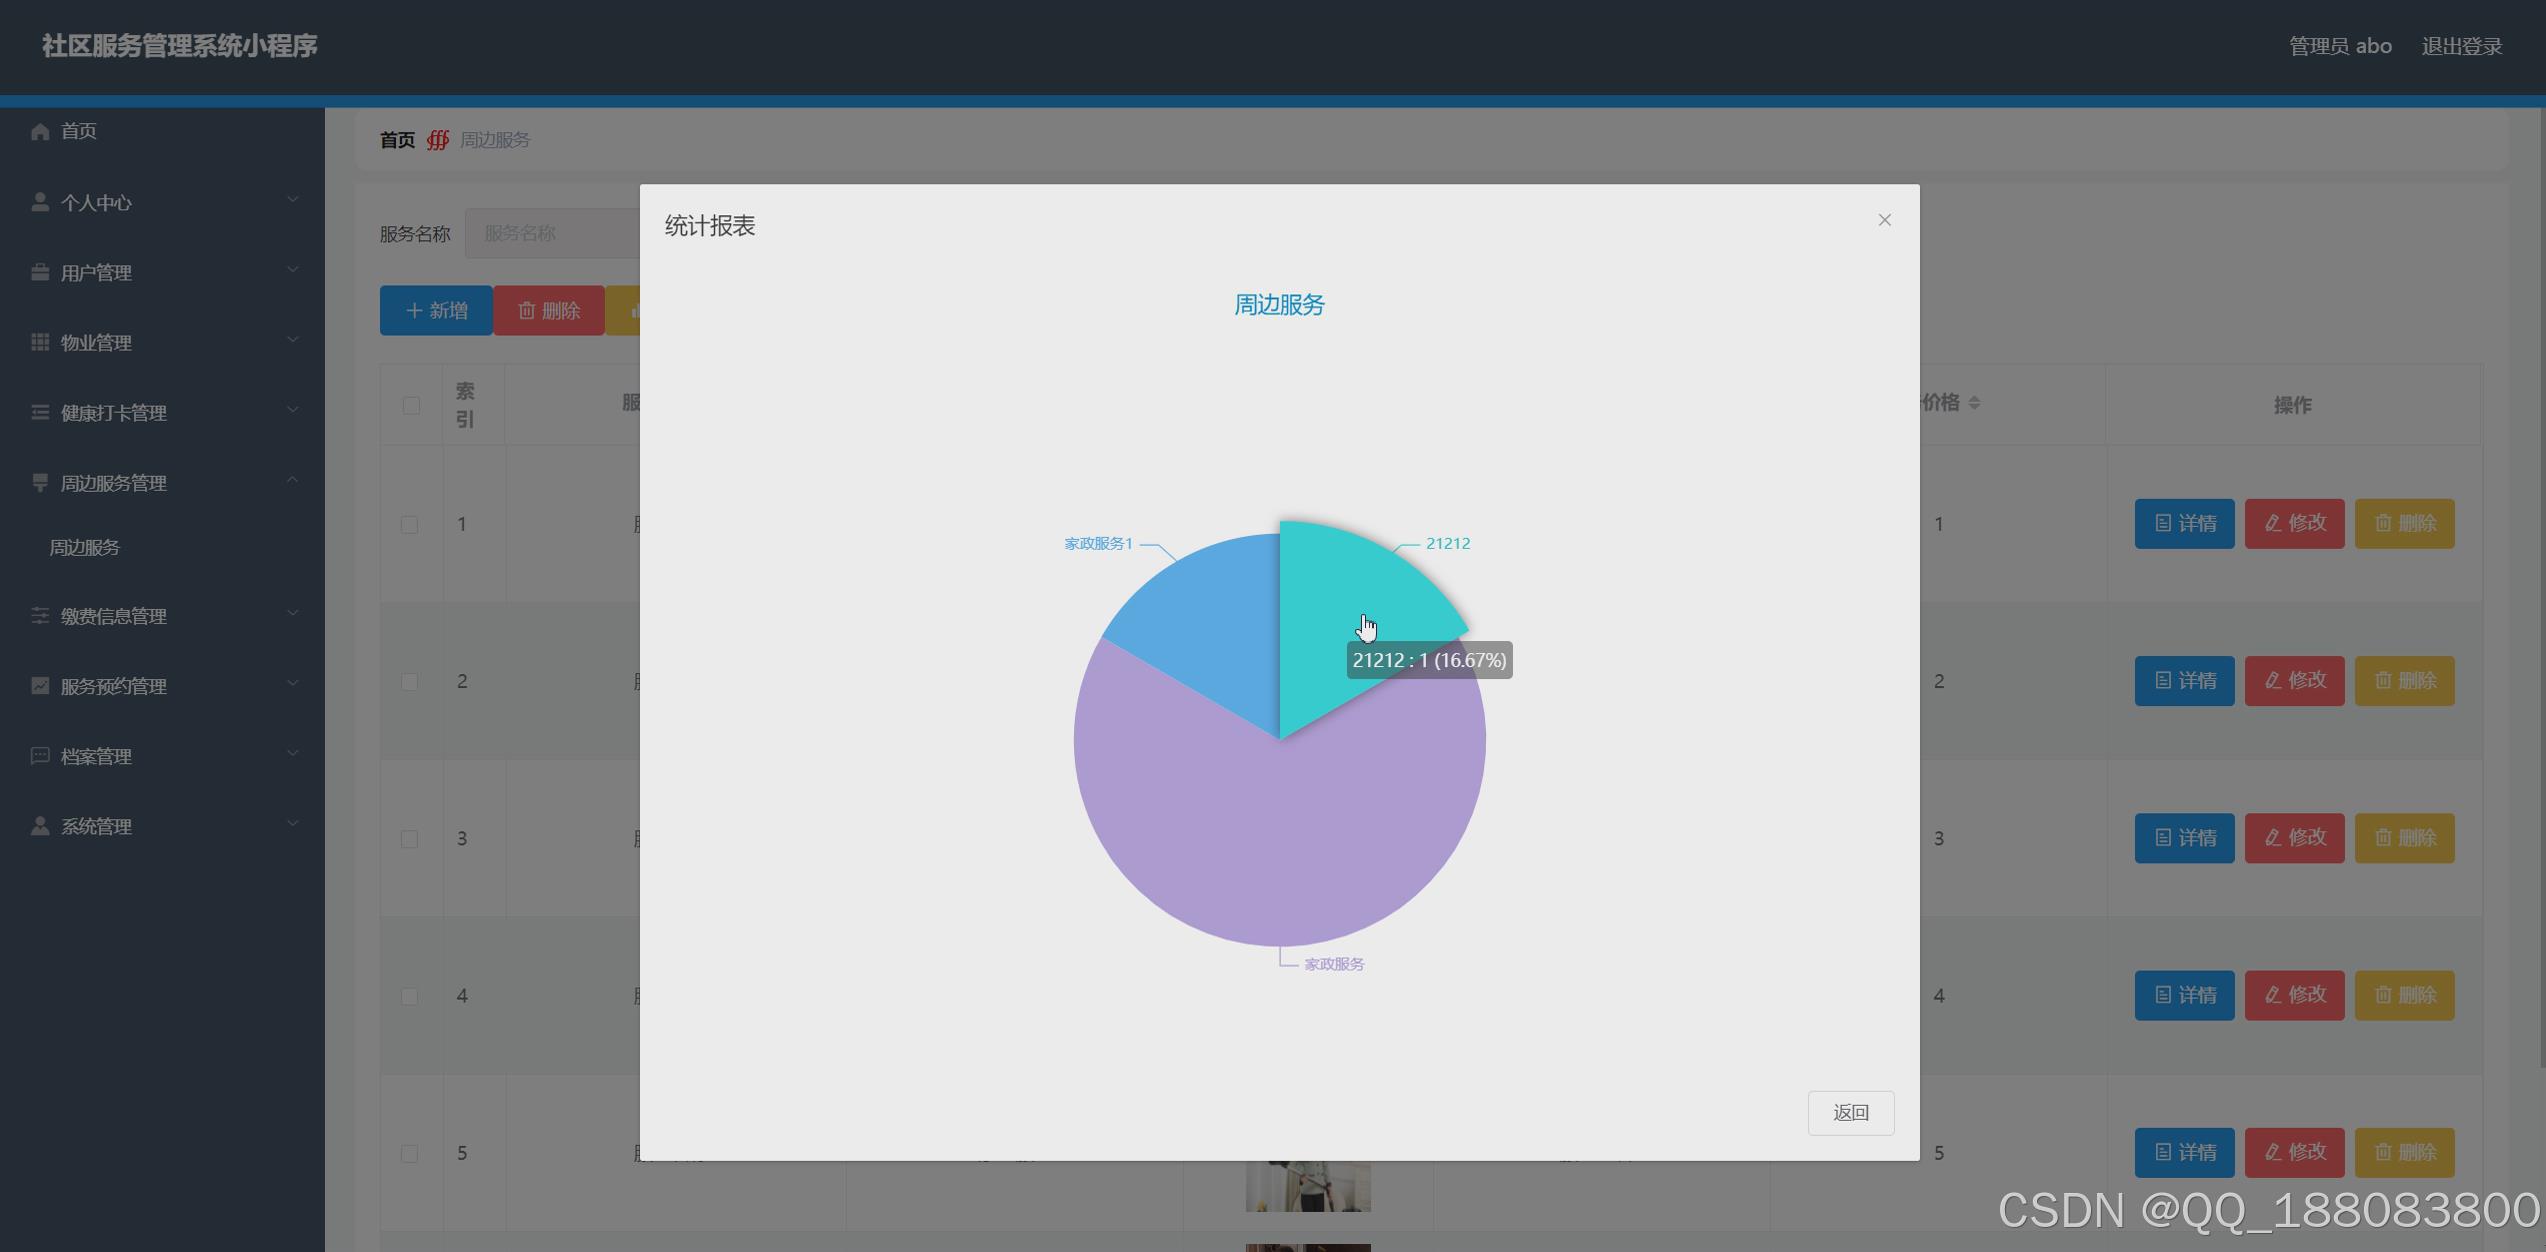The image size is (2546, 1252).
Task: Tick the checkbox for row 1
Action: pos(409,524)
